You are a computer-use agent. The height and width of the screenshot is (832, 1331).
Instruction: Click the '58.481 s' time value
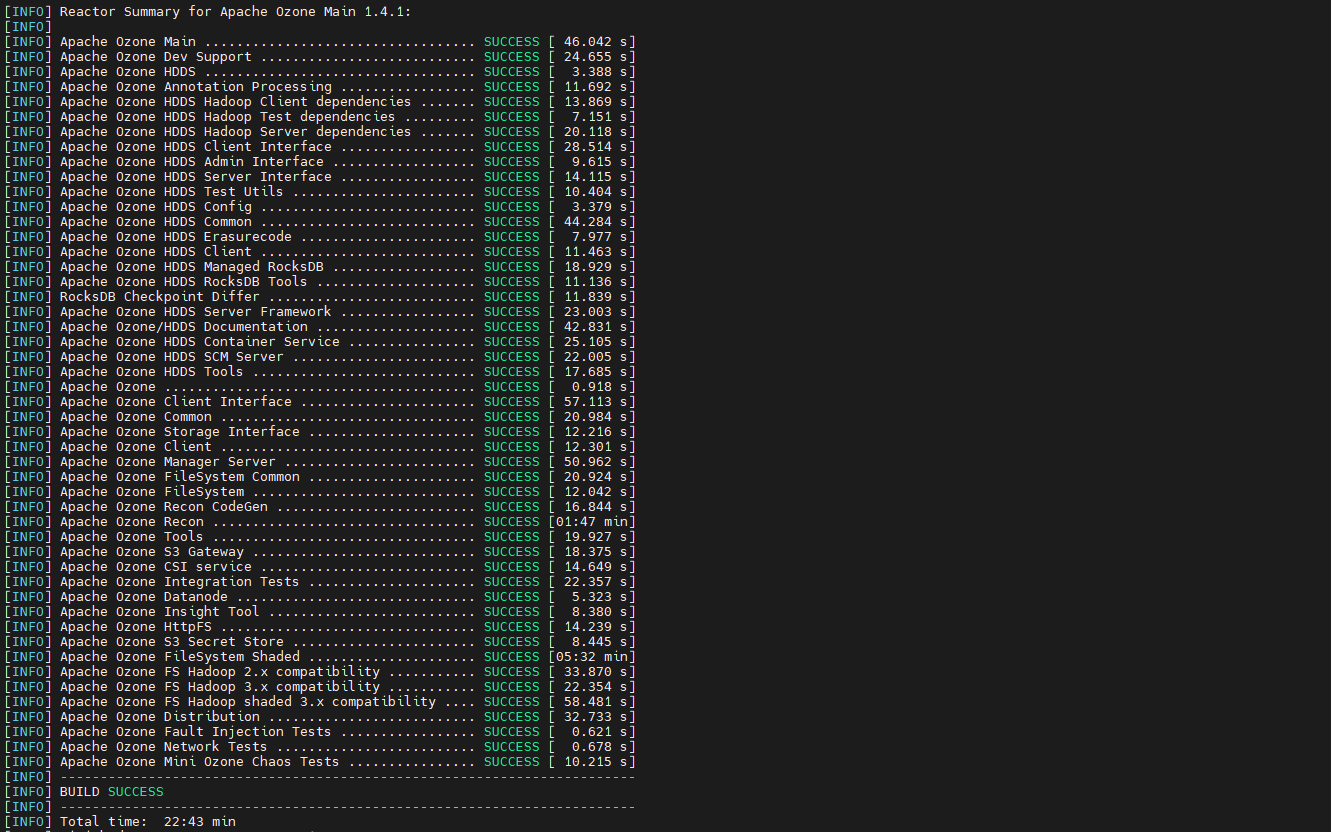click(598, 702)
